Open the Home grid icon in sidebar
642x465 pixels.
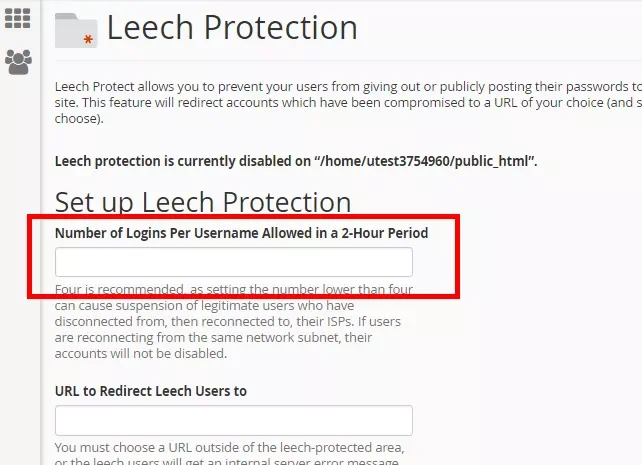point(18,18)
